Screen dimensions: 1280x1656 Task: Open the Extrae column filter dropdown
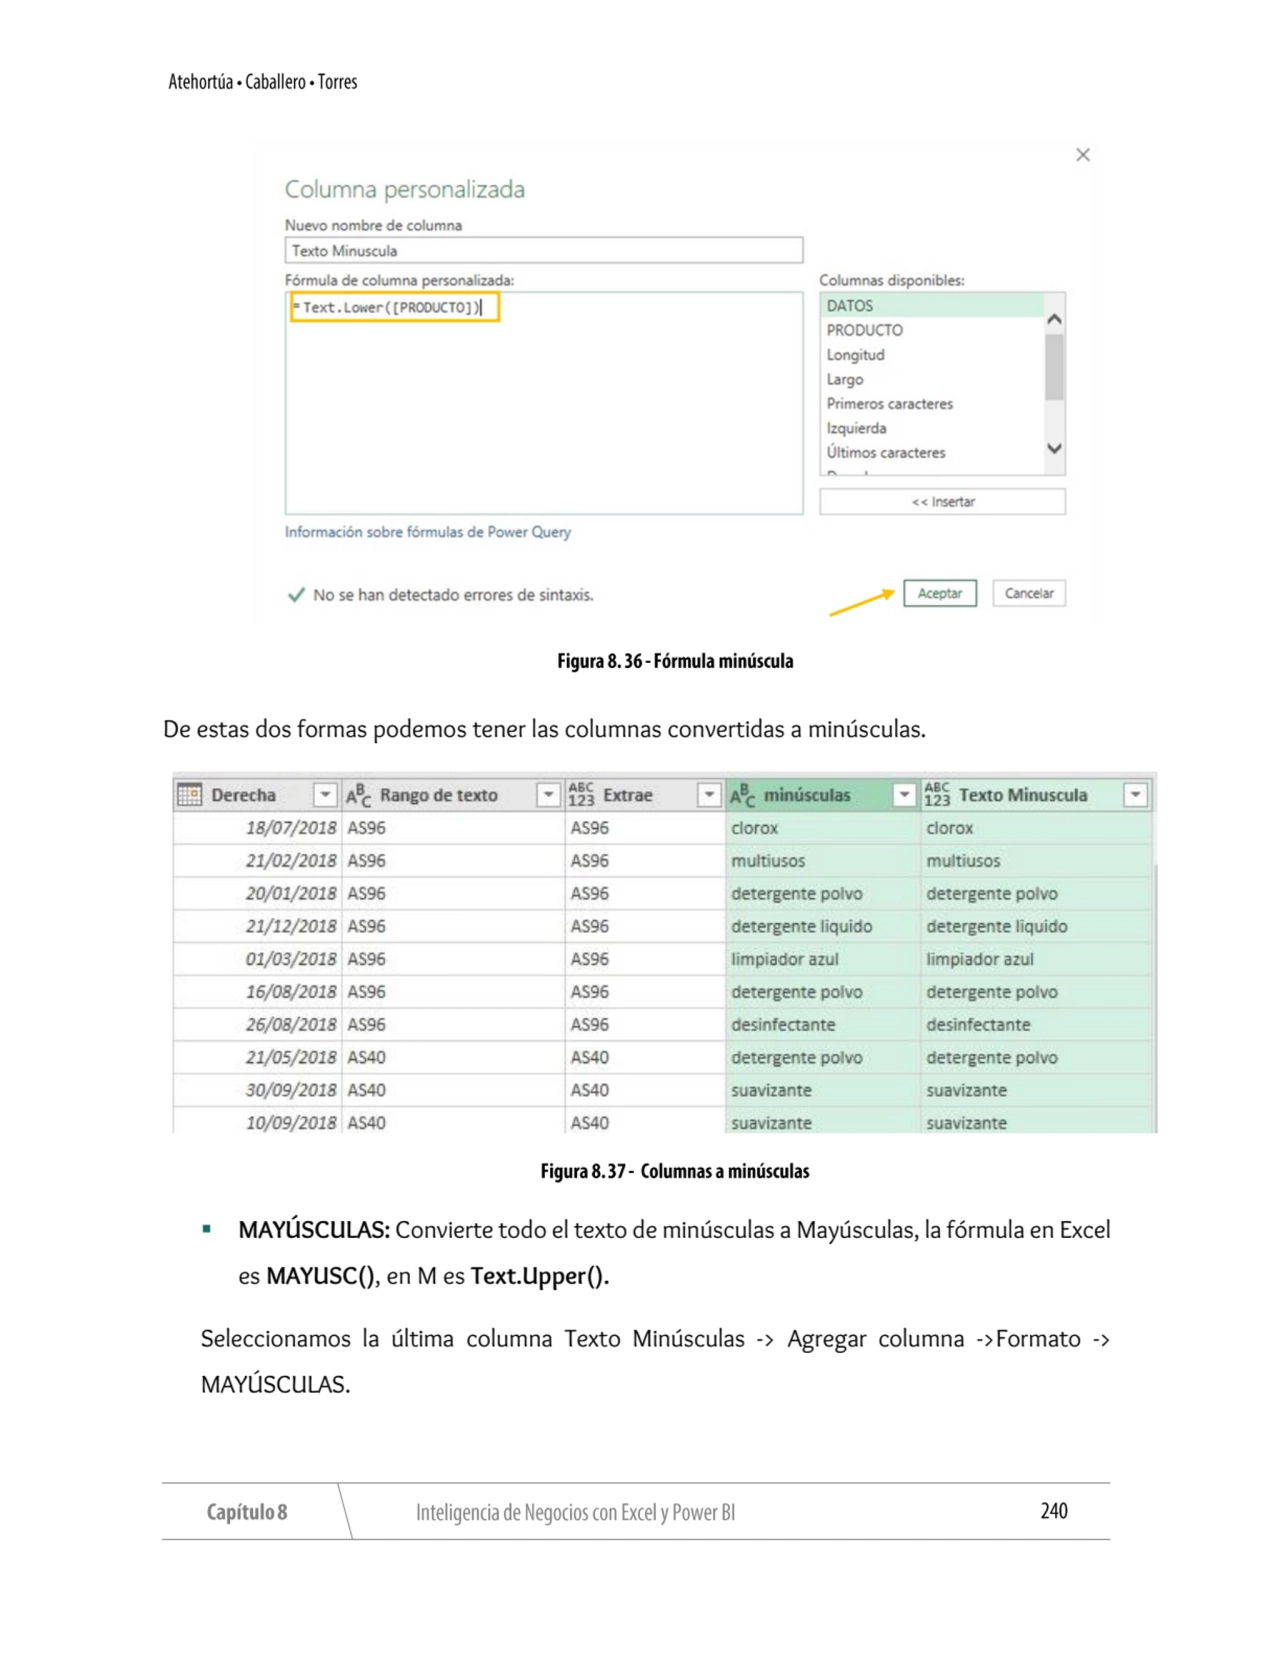point(708,795)
